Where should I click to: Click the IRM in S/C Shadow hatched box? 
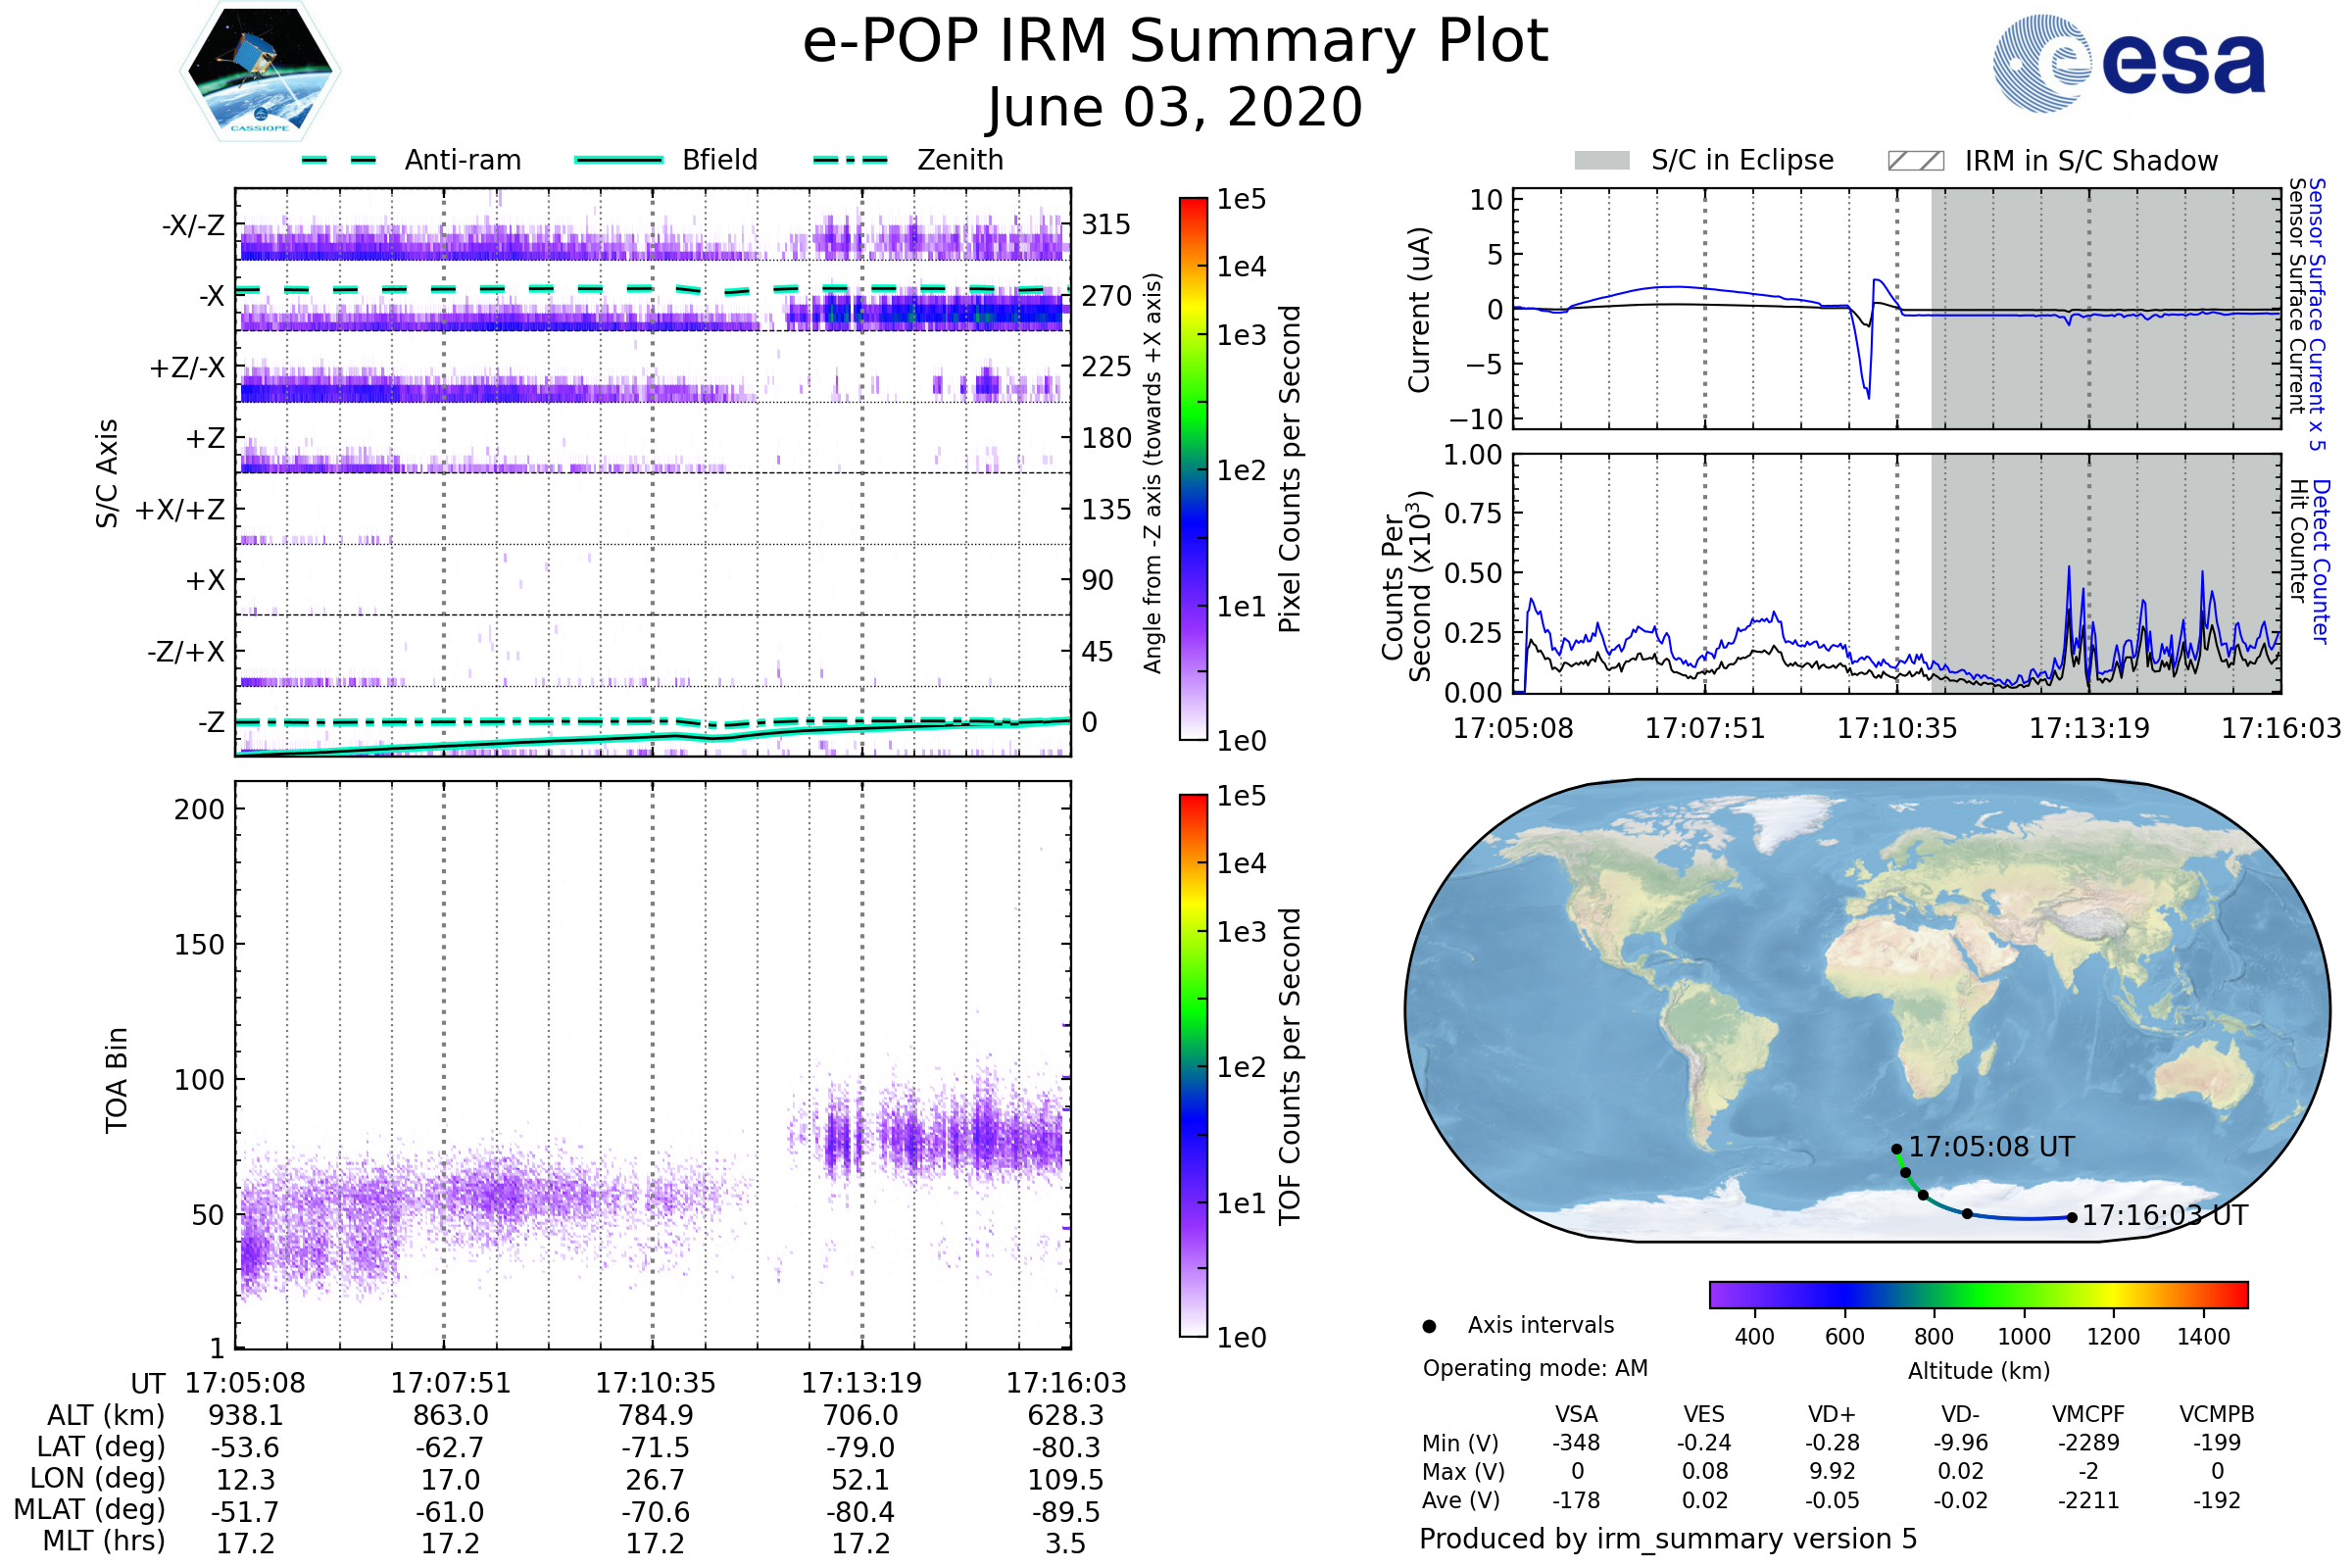[1915, 161]
